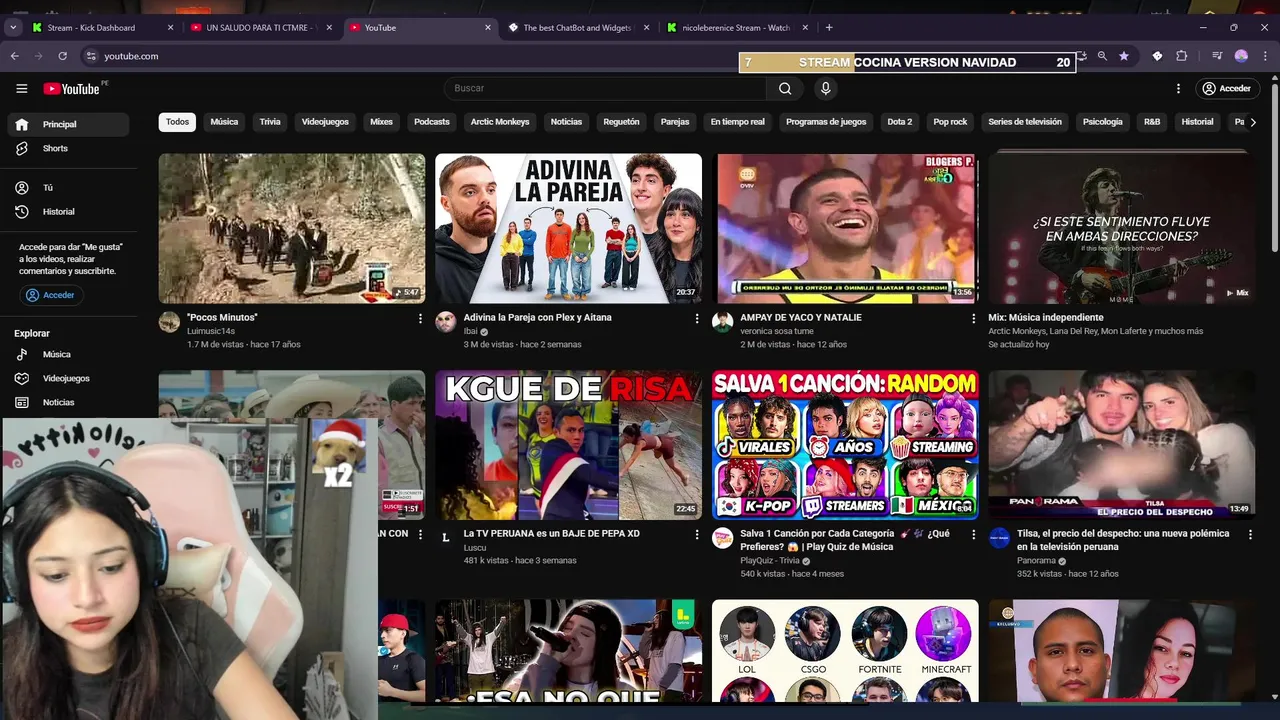Select the R&B filter chip

point(1152,122)
